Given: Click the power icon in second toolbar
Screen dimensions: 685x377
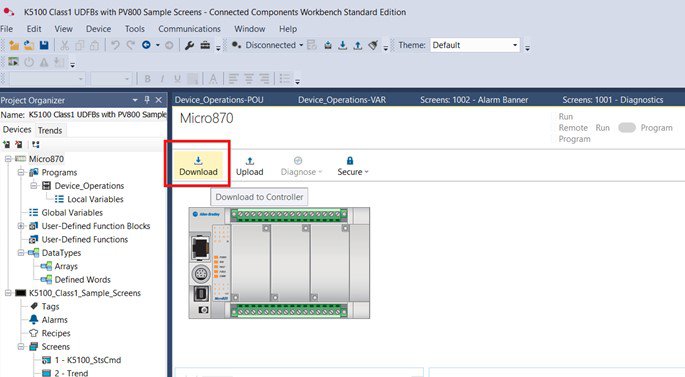Looking at the screenshot, I should click(29, 62).
